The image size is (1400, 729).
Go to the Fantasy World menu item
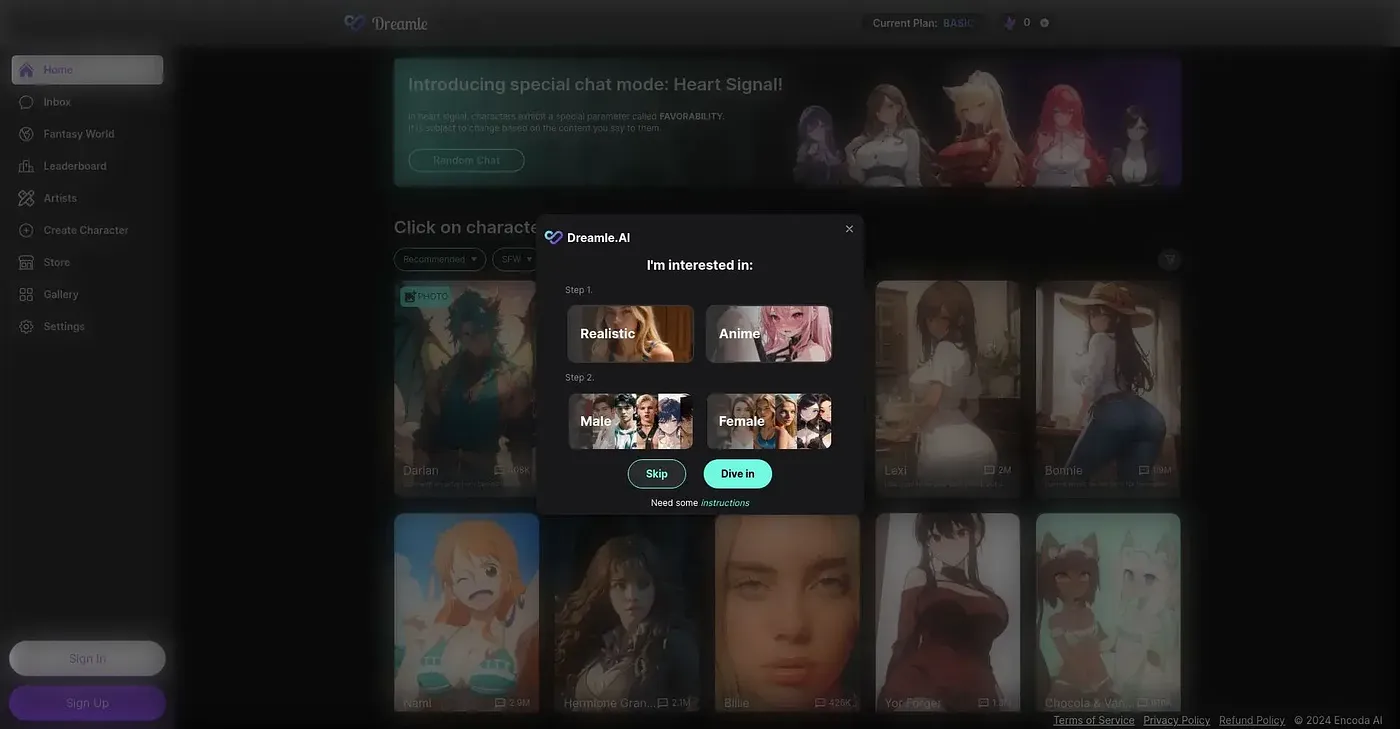pos(79,134)
